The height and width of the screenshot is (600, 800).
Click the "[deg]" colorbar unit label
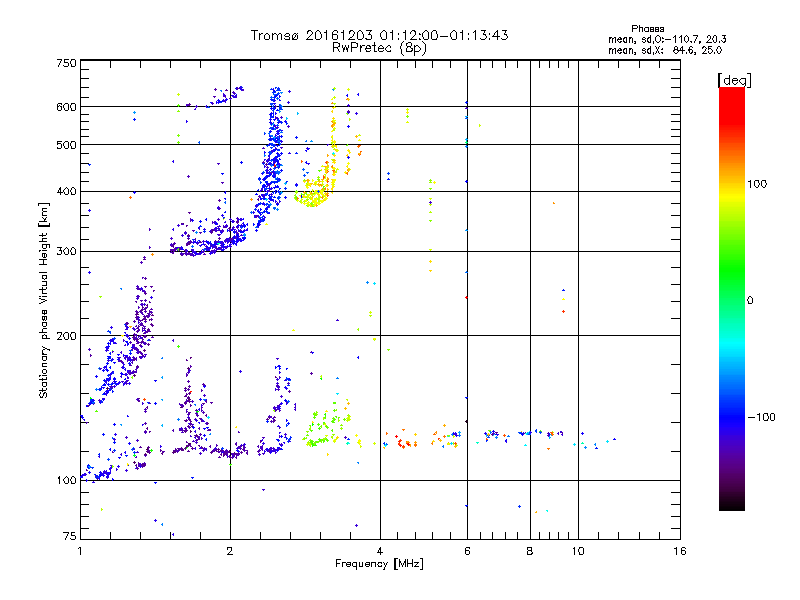click(x=734, y=80)
